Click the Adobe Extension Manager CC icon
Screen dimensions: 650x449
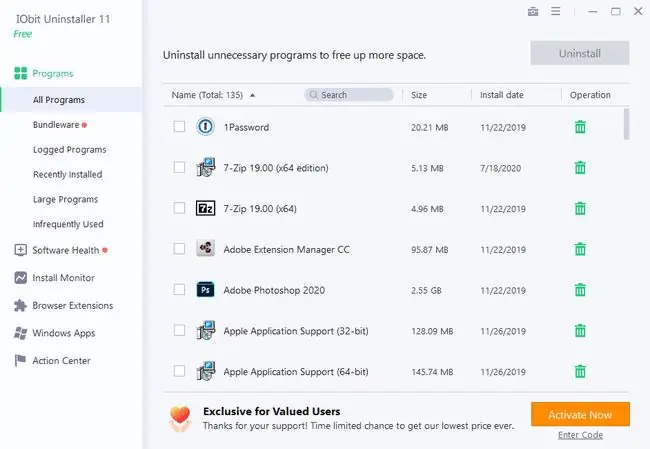click(205, 249)
